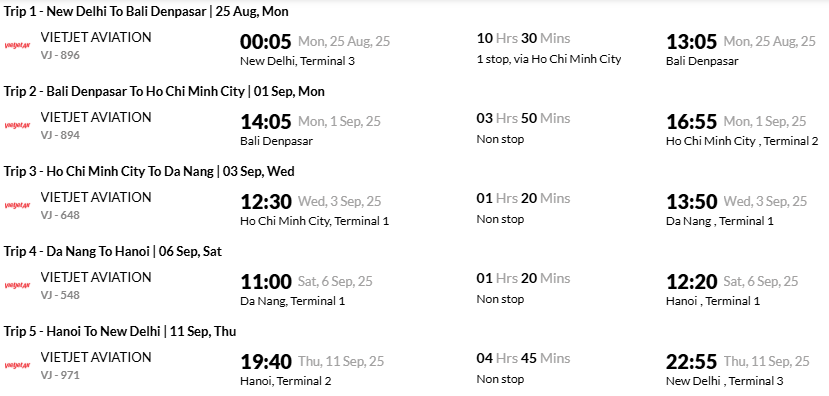Select Trip 5 Hanoi To New Delhi heading

[120, 331]
